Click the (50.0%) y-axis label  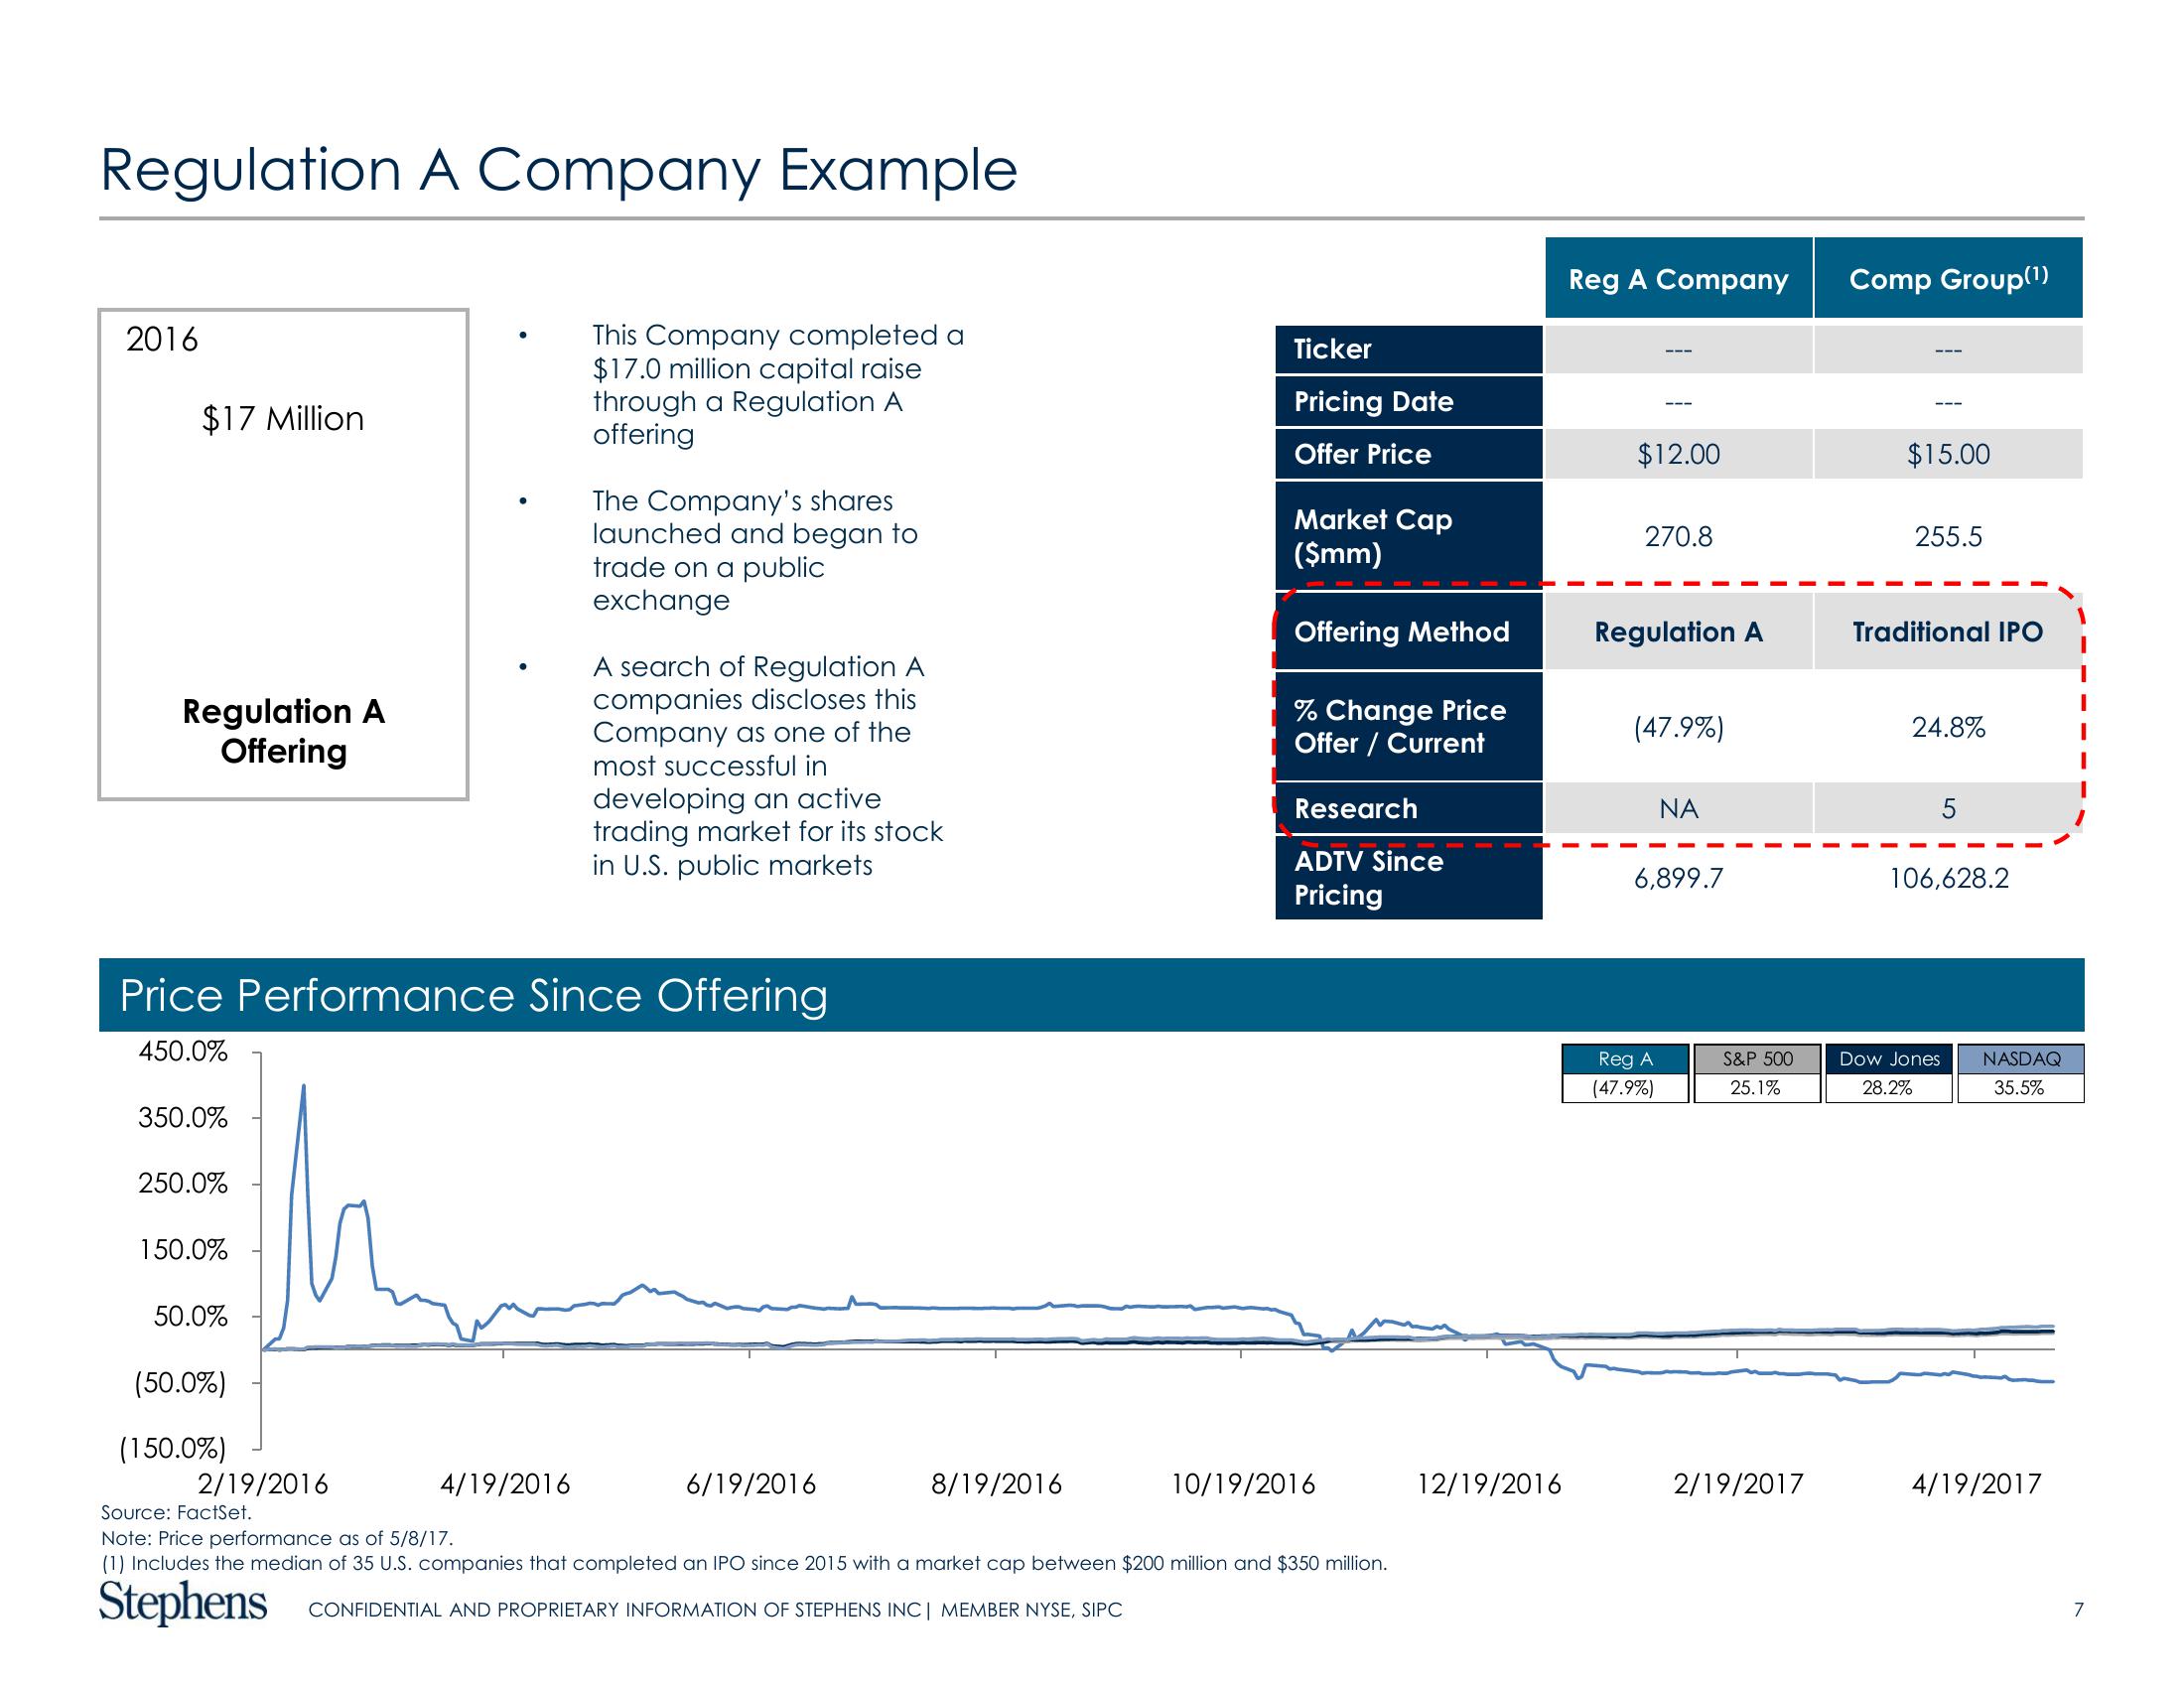coord(180,1383)
